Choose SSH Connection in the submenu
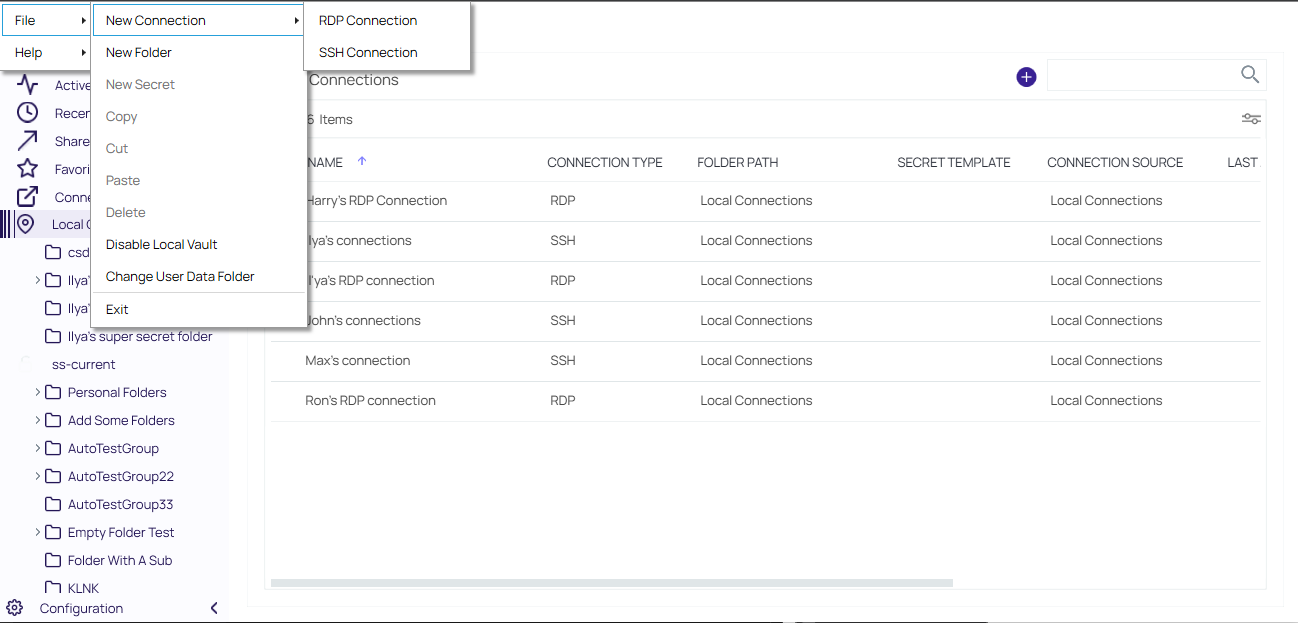Viewport: 1298px width, 623px height. [x=368, y=52]
